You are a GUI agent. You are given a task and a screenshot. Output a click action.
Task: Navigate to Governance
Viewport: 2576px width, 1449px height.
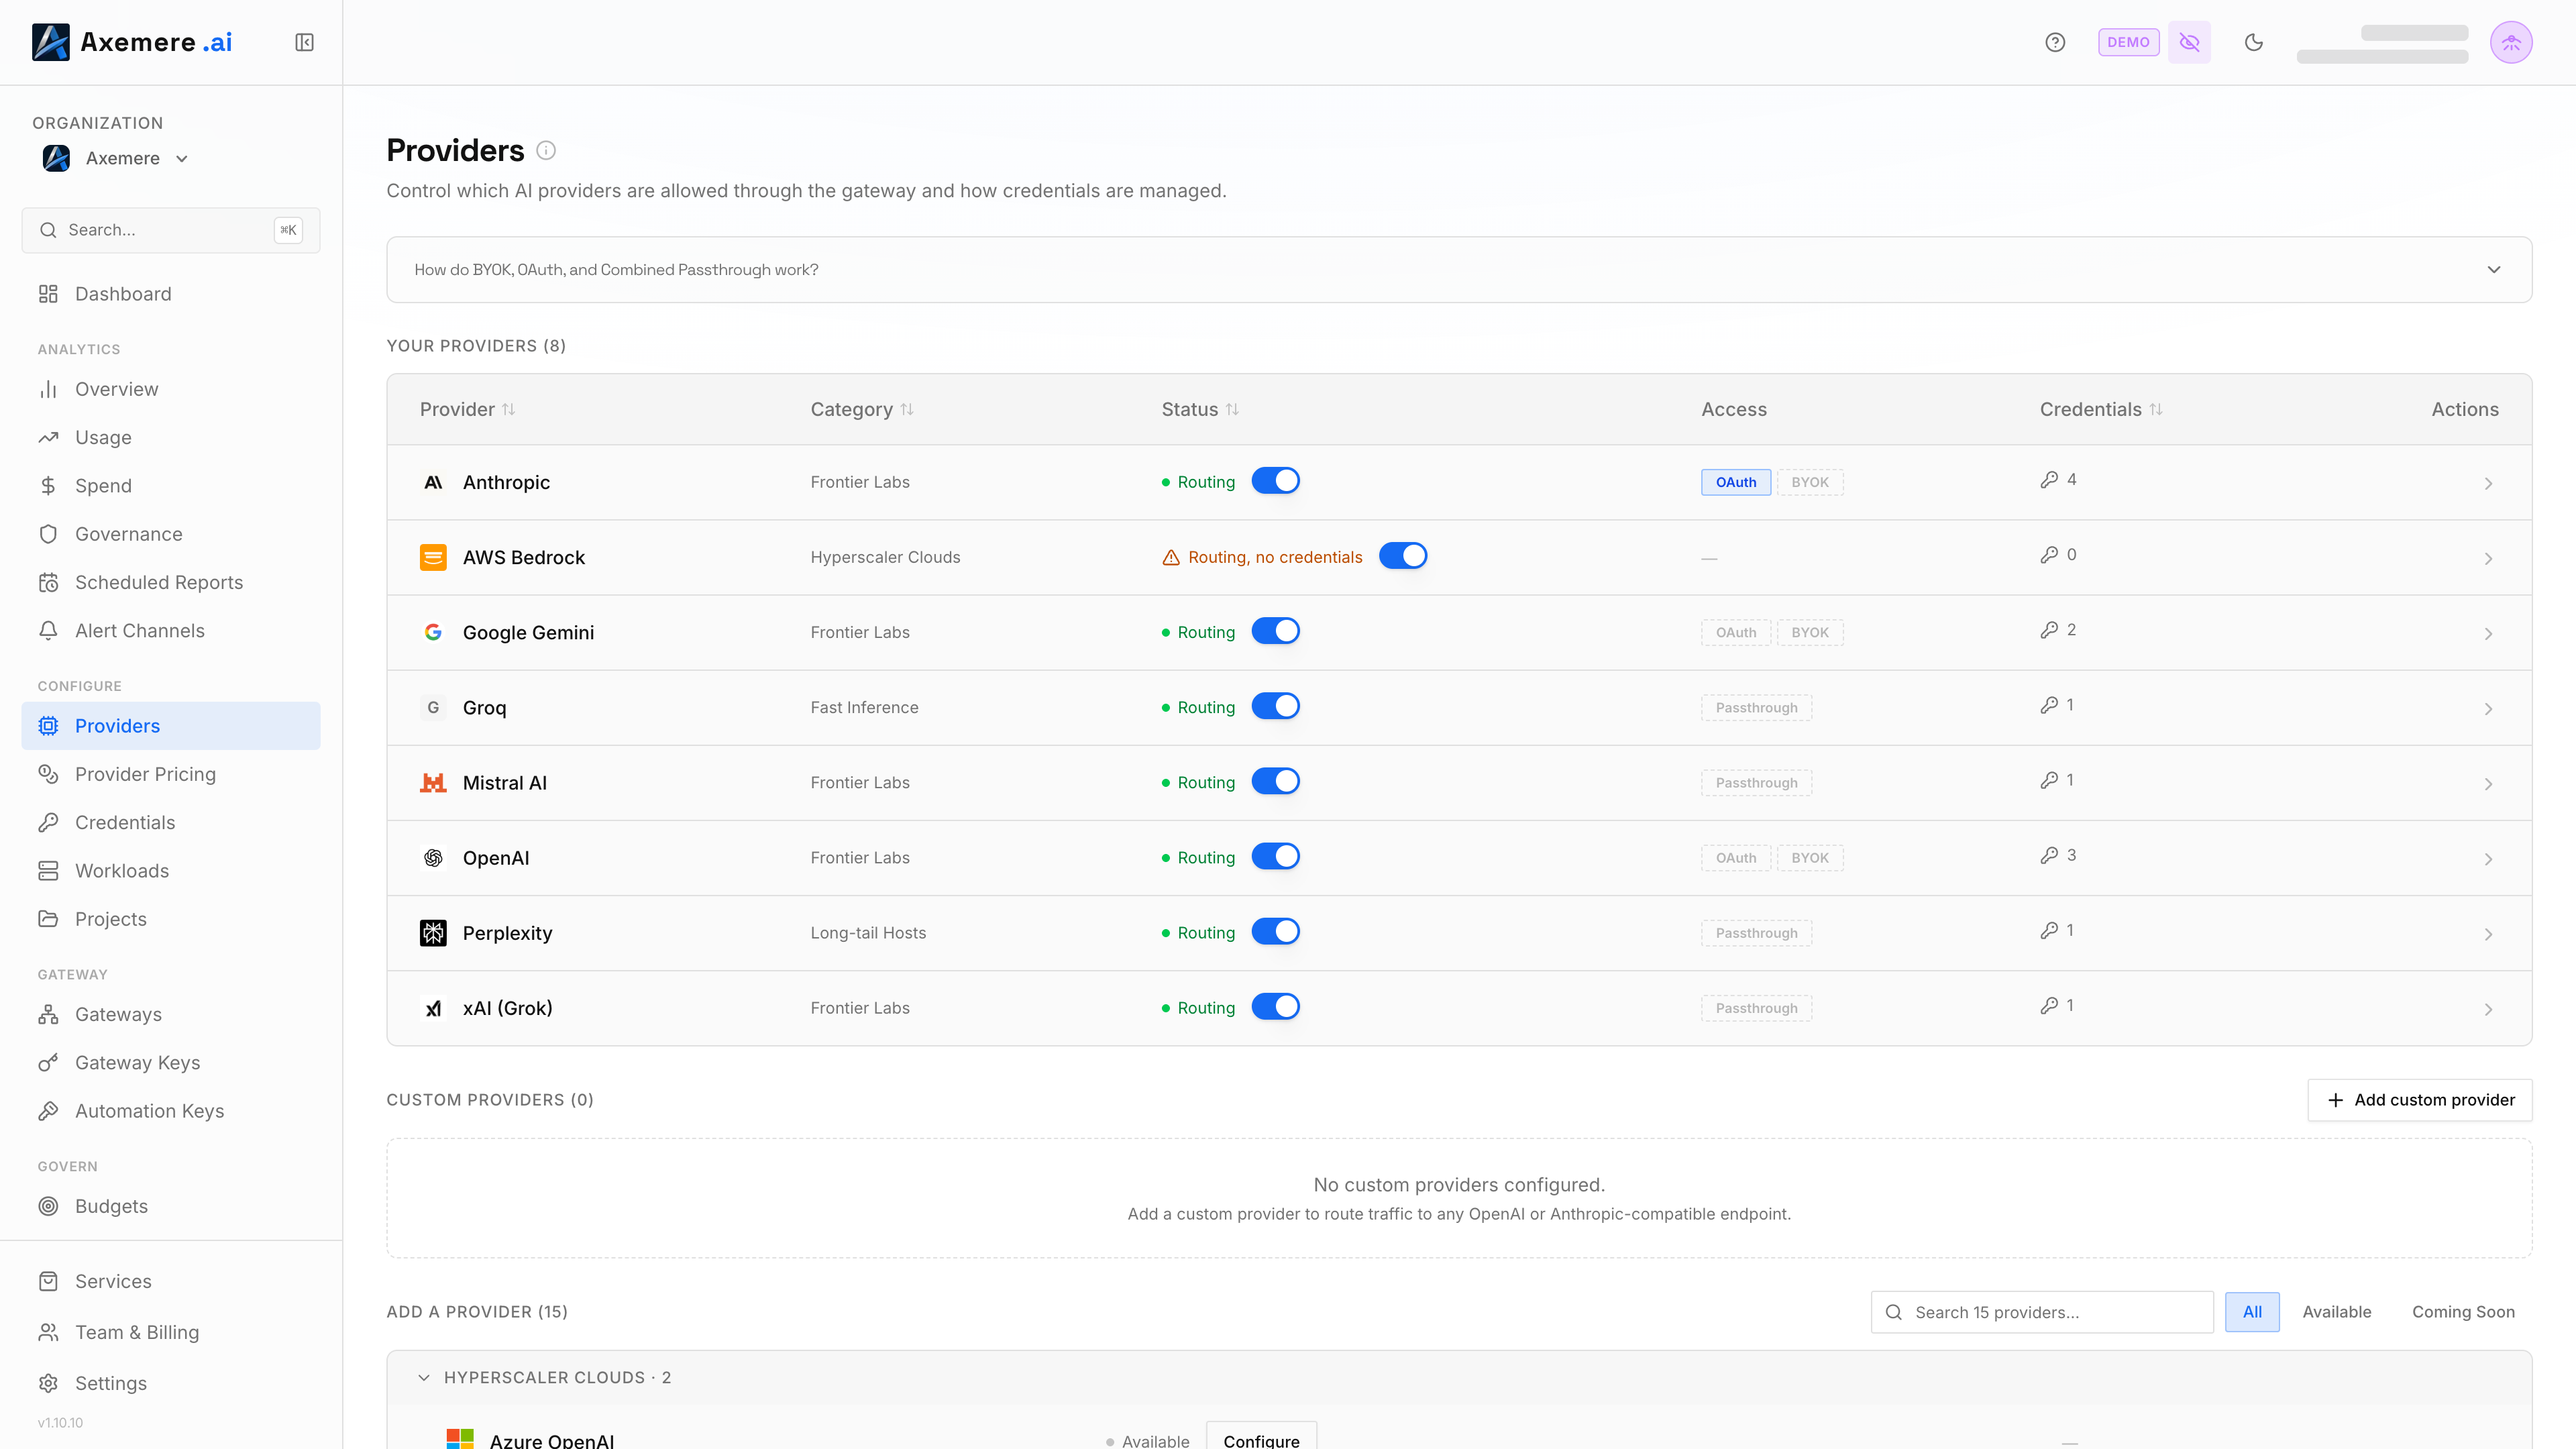[x=171, y=534]
